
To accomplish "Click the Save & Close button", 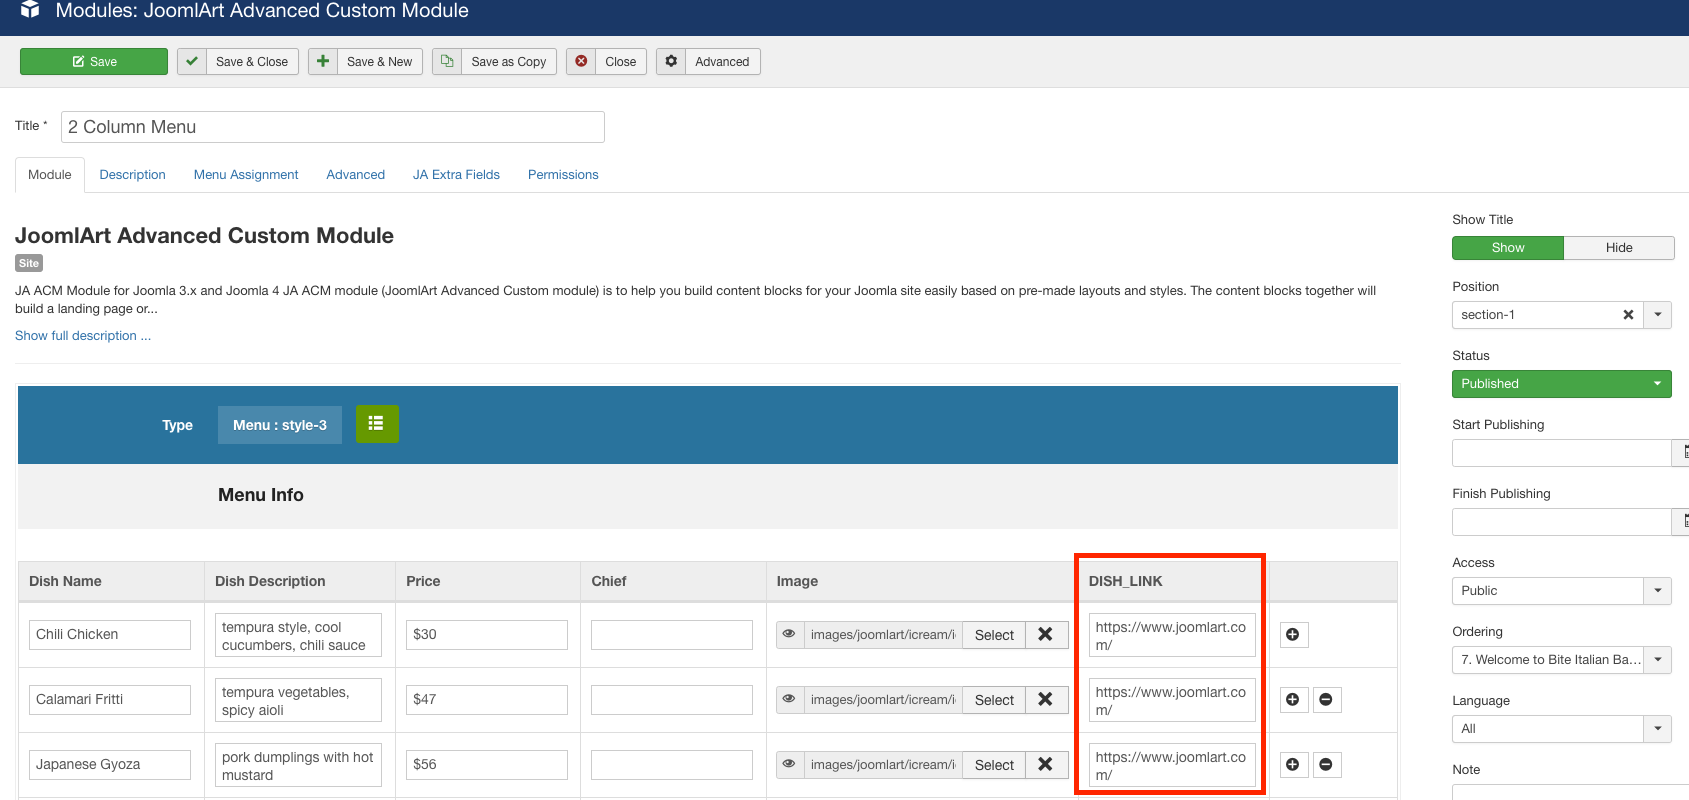I will coord(238,62).
